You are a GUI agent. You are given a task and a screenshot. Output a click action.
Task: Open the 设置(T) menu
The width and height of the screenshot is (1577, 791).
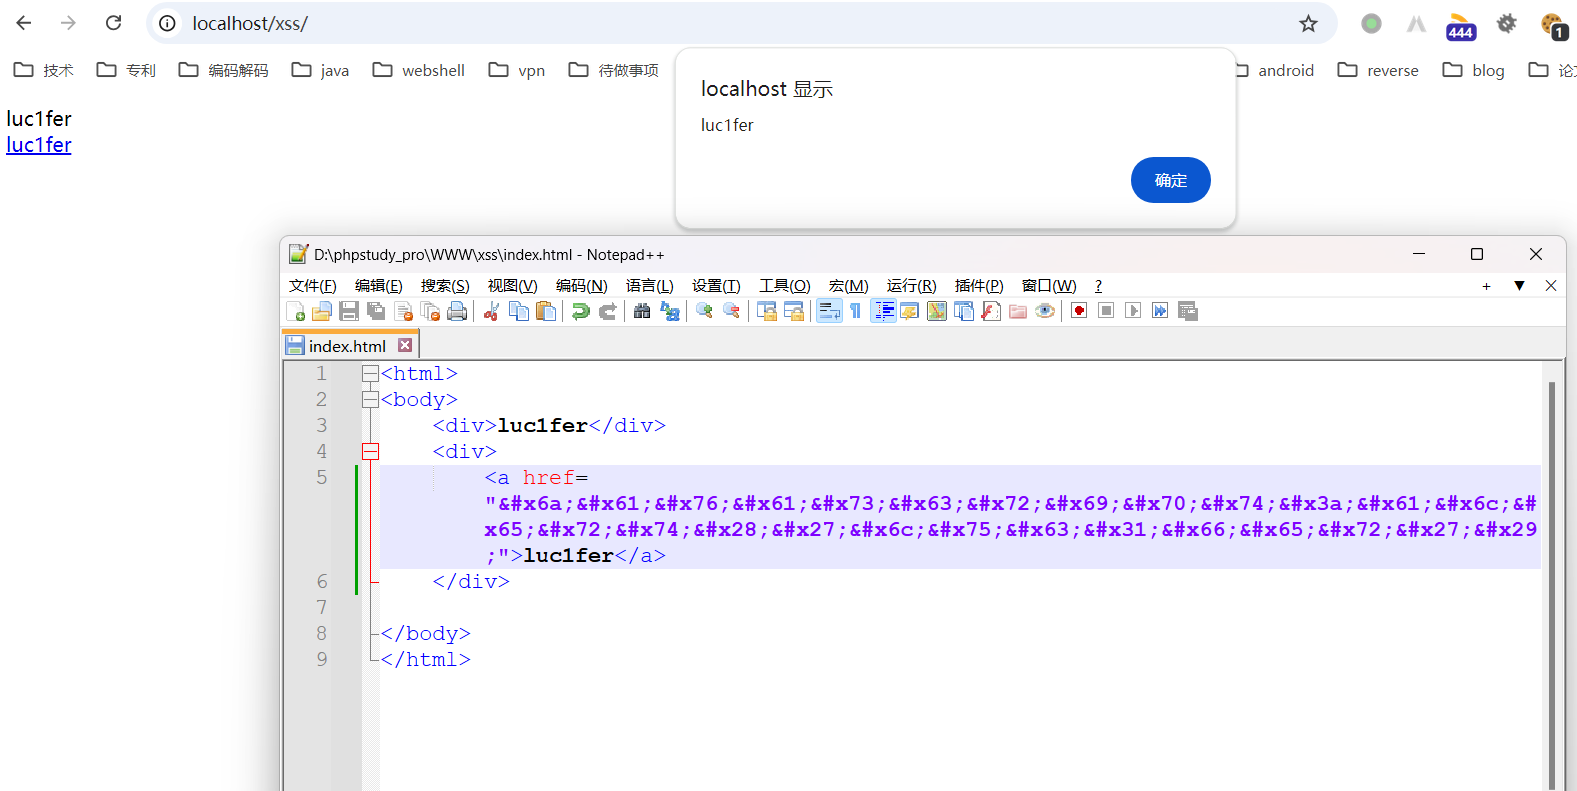(x=716, y=286)
